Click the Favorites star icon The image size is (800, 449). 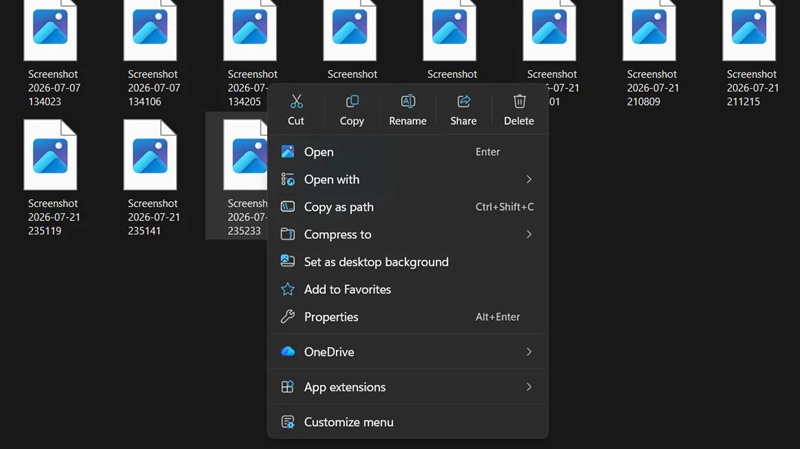click(x=288, y=289)
